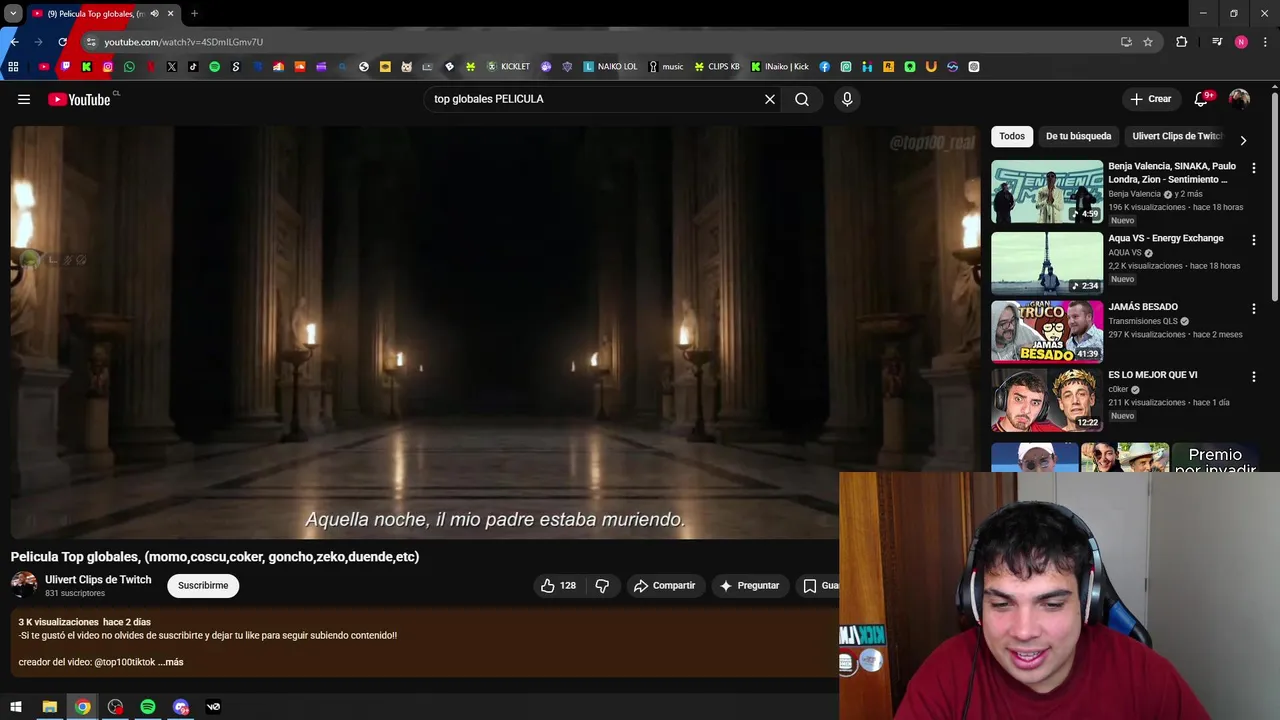Open options menu for Aqua VS video
Viewport: 1280px width, 720px height.
click(x=1254, y=240)
